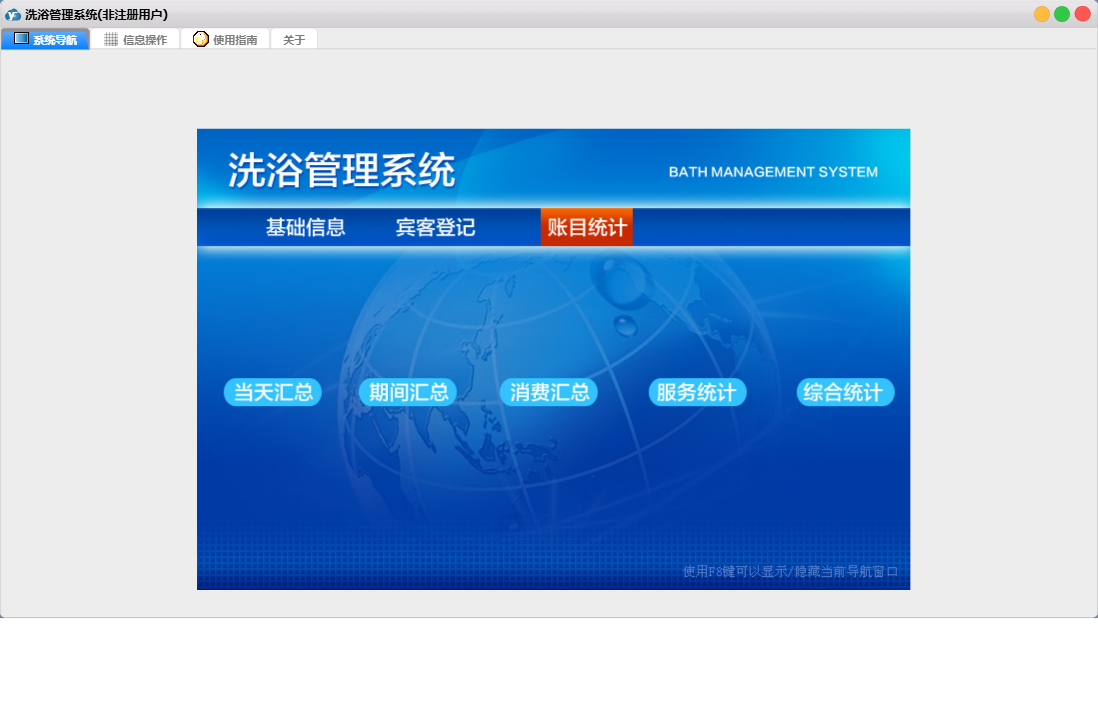1098x711 pixels.
Task: Click the BATH MANAGEMENT SYSTEM text
Action: click(x=773, y=172)
